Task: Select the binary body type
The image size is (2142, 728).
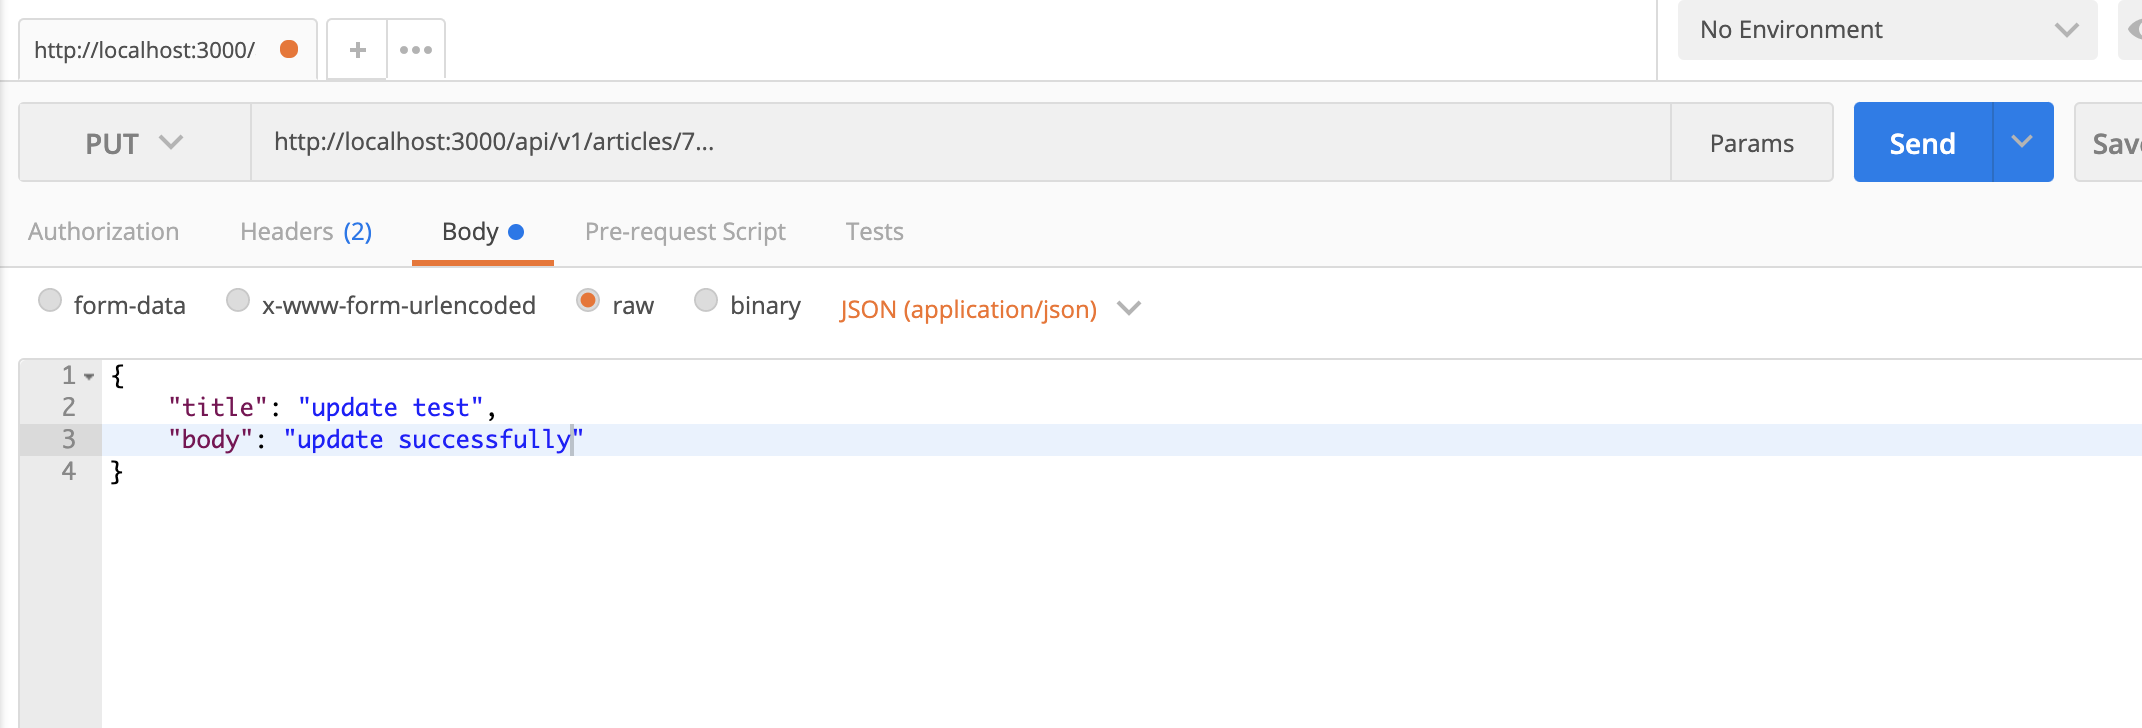Action: [x=706, y=301]
